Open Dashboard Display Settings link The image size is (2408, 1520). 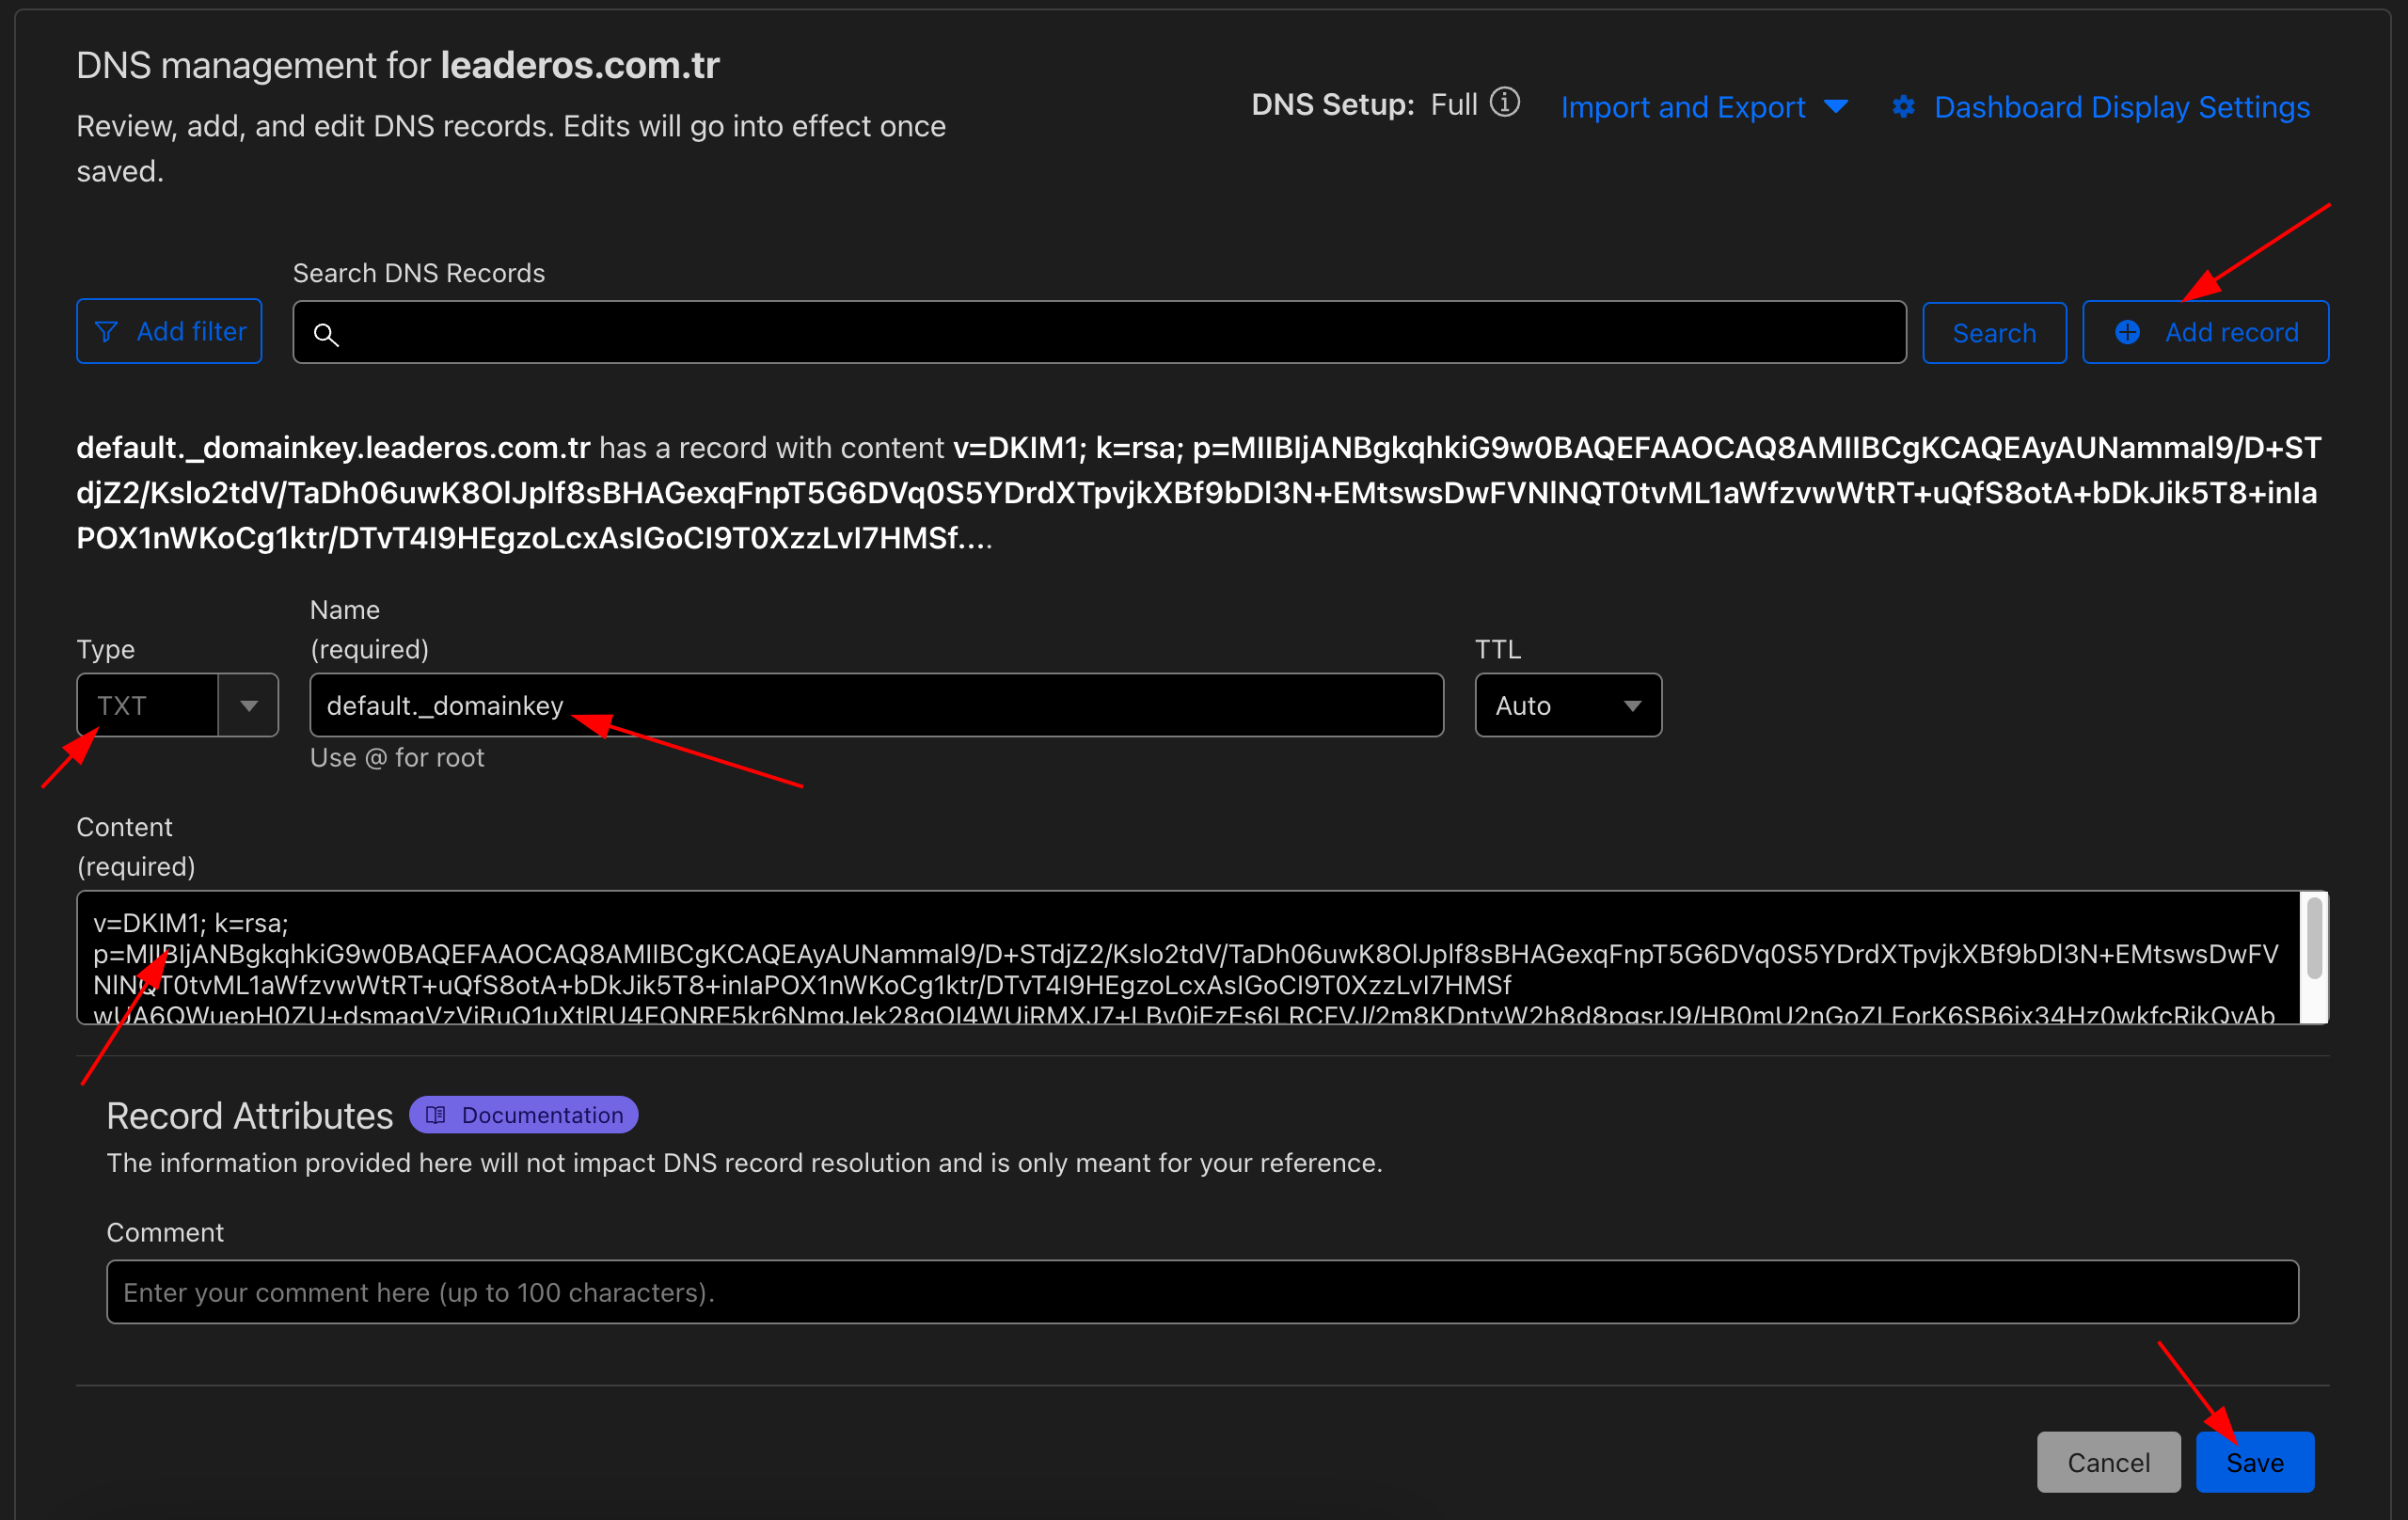[2121, 107]
